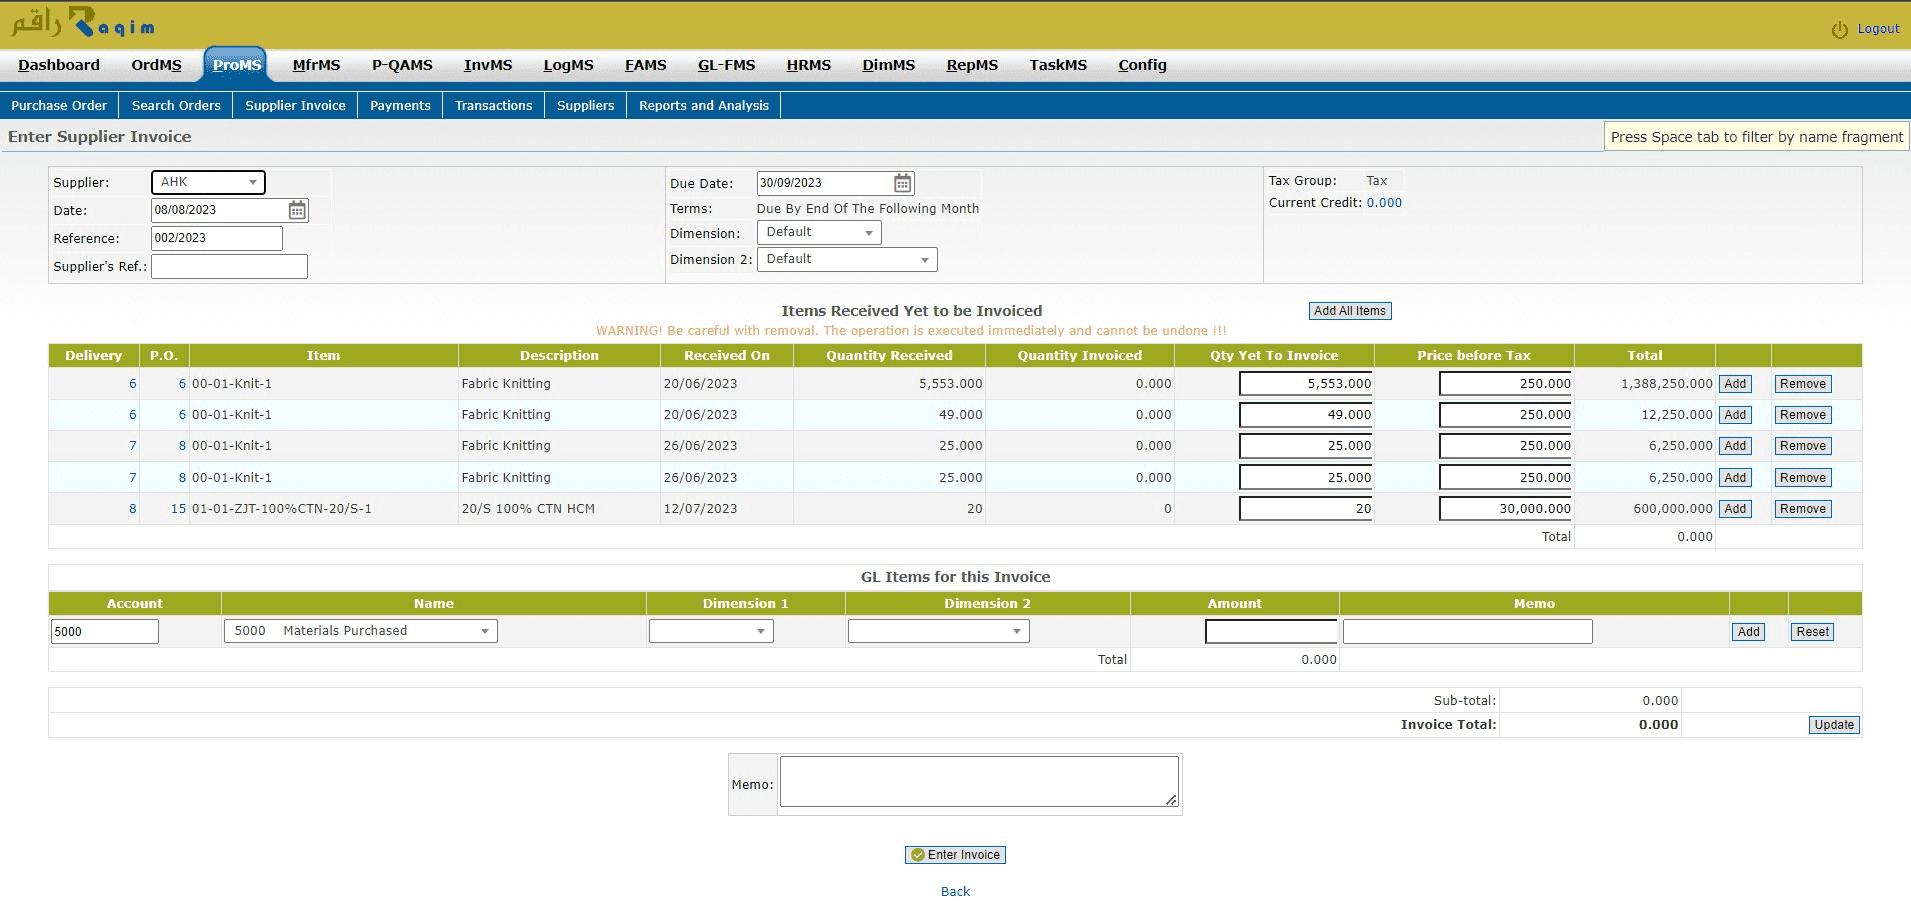The image size is (1911, 902).
Task: Open Reports and Analysis tab
Action: click(x=703, y=105)
